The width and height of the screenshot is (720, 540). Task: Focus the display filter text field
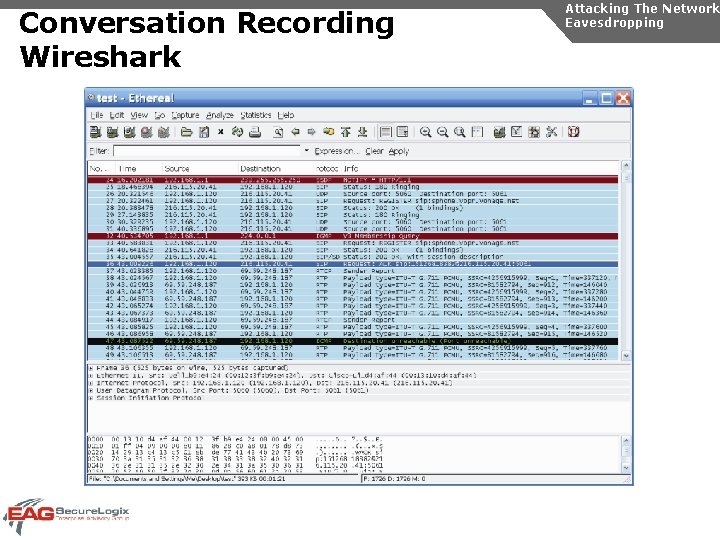click(207, 151)
